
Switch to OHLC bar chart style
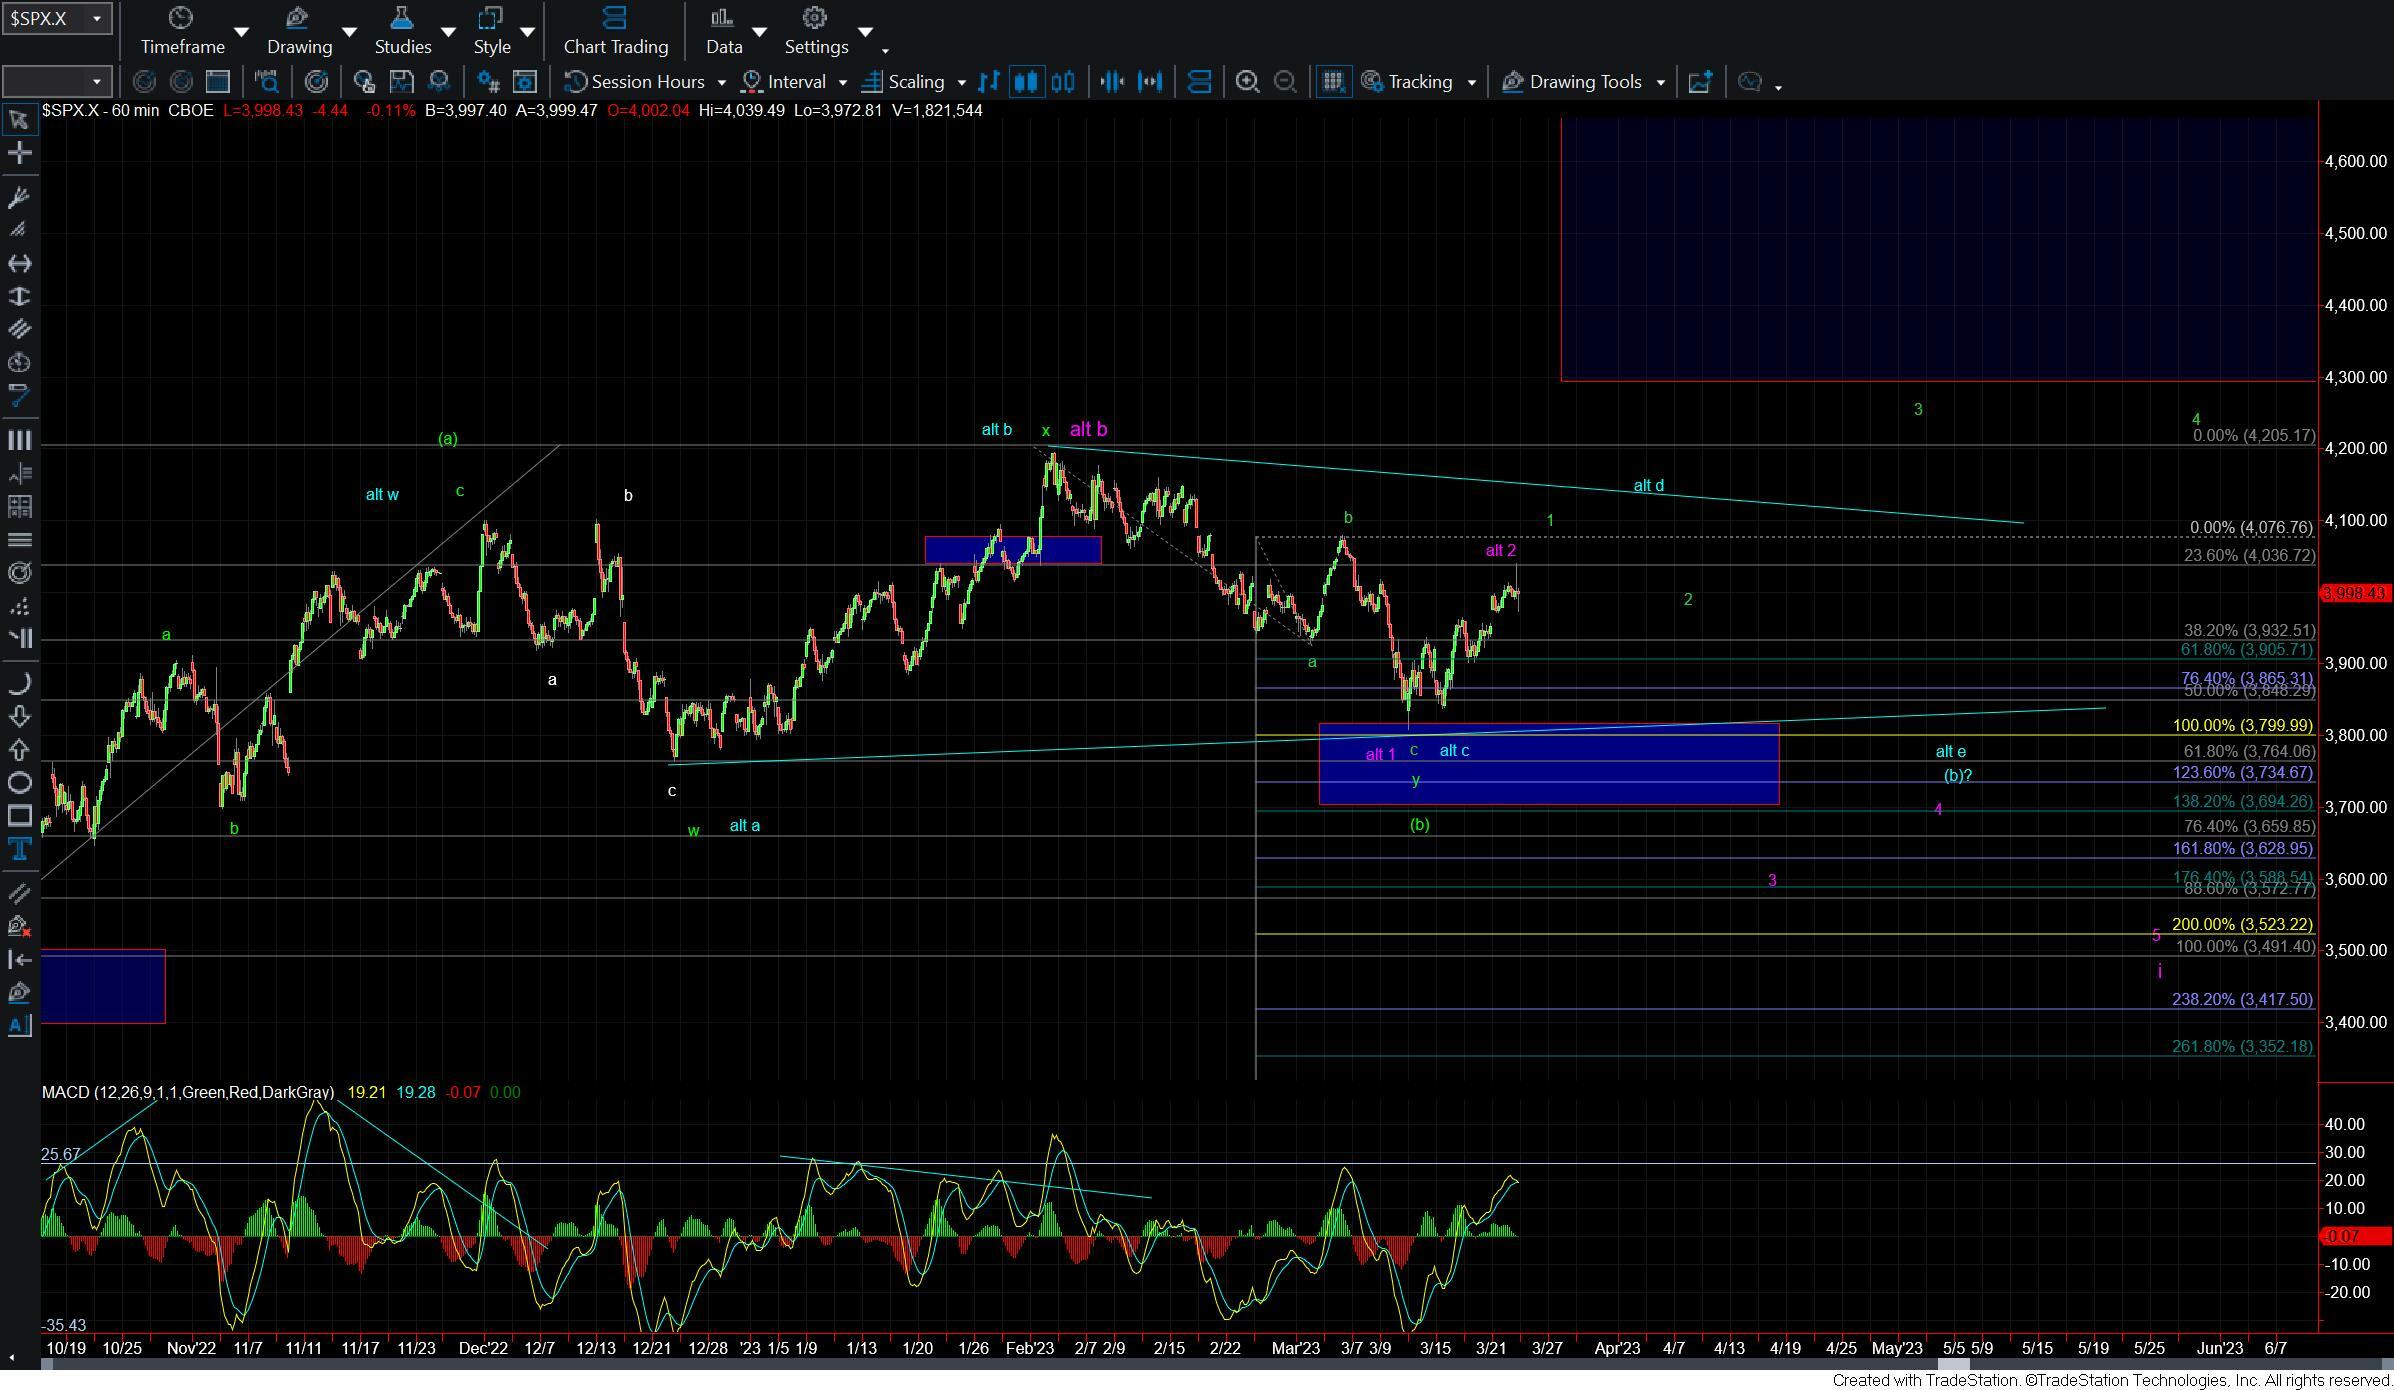coord(988,82)
